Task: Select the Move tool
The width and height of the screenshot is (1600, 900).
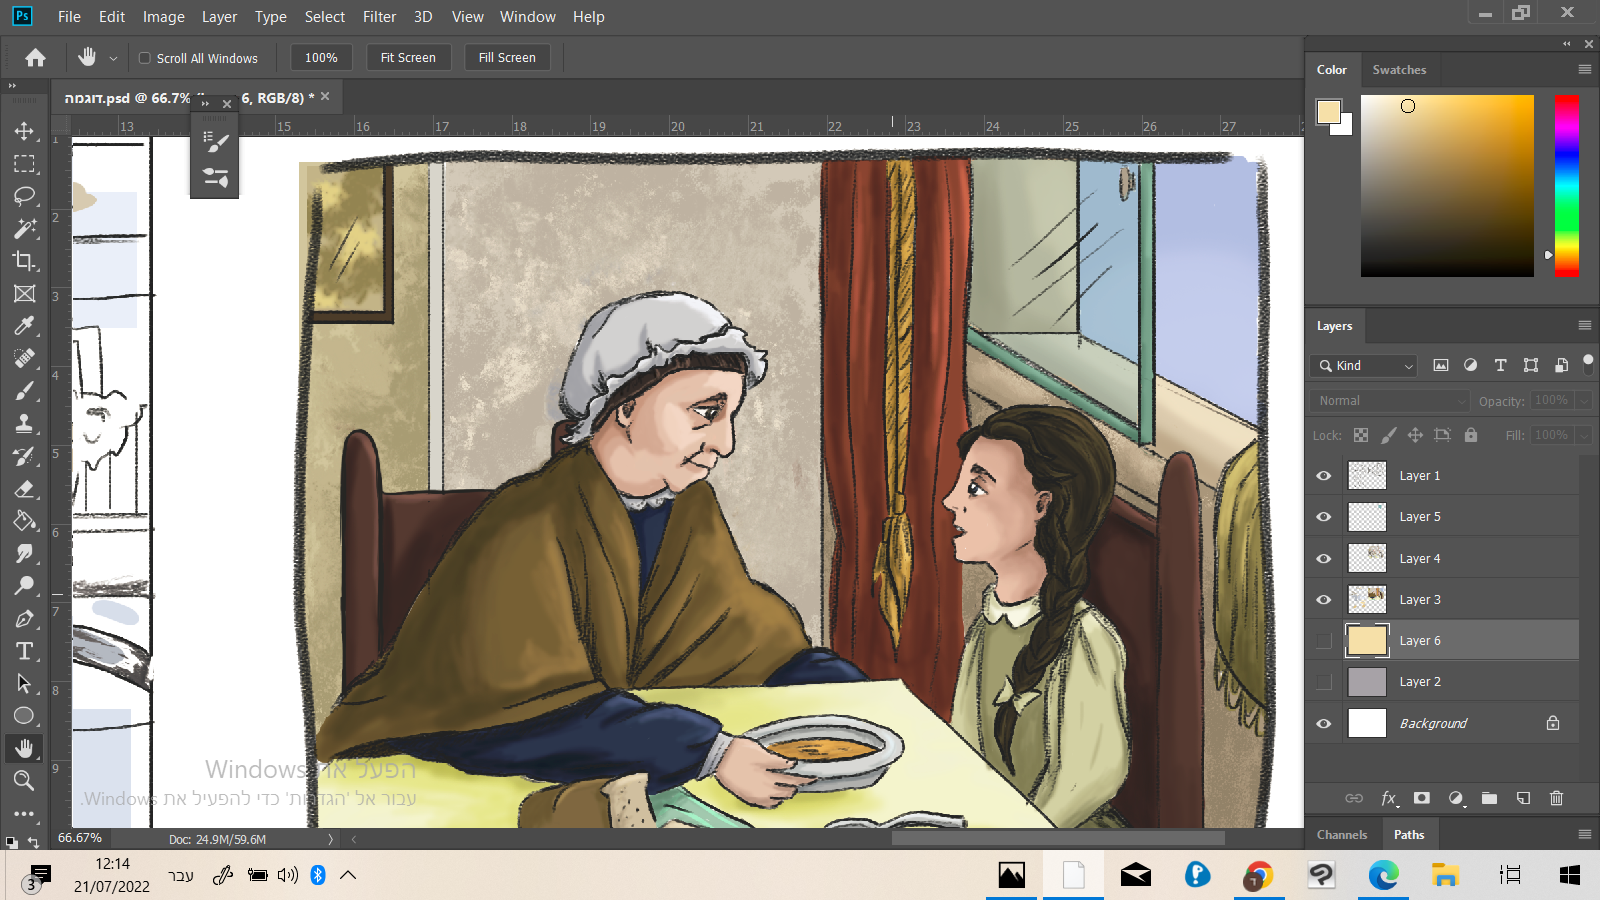Action: [24, 131]
